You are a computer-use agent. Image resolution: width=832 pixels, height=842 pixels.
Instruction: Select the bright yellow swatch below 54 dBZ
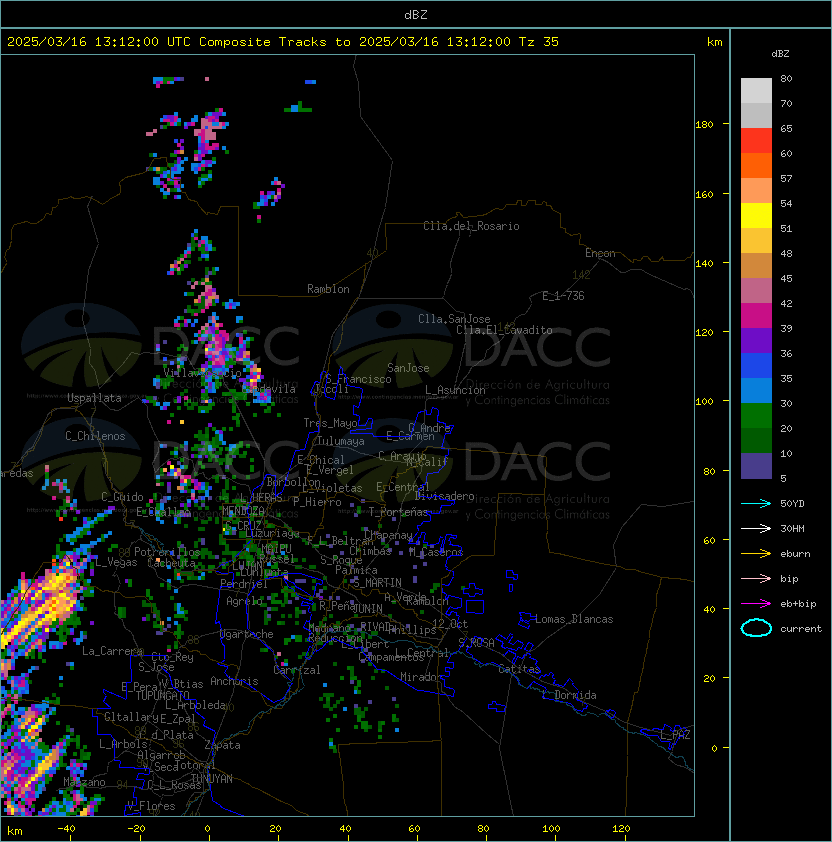click(x=756, y=216)
